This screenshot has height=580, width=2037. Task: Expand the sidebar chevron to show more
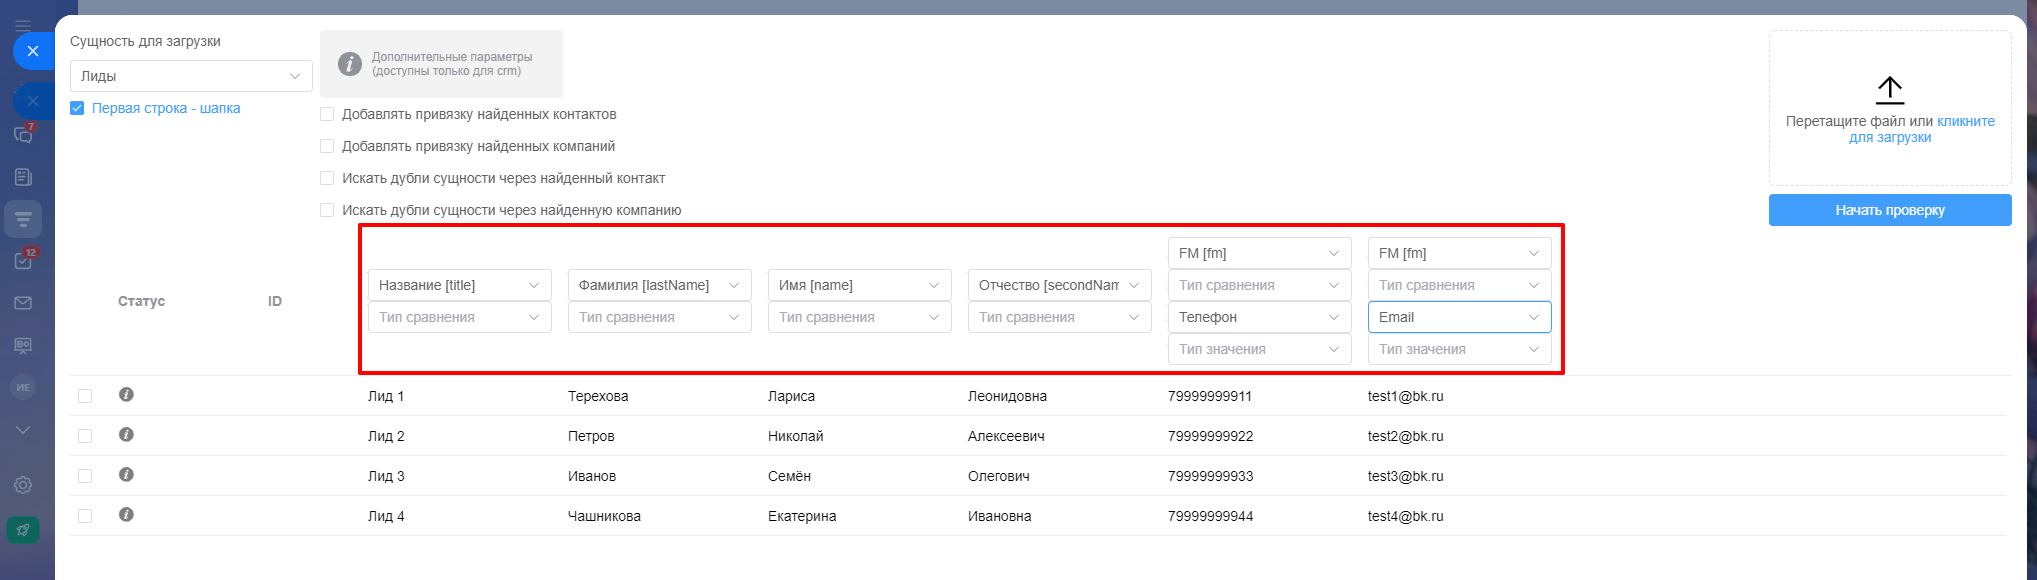tap(23, 429)
